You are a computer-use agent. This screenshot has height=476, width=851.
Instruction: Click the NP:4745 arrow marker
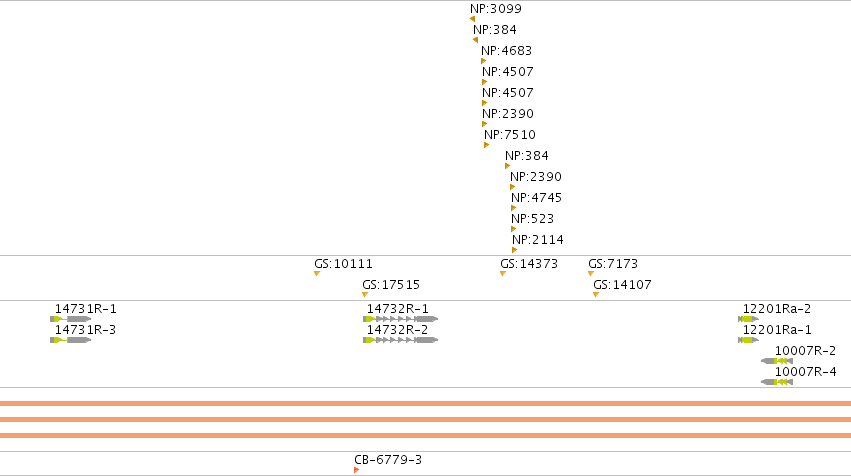513,208
